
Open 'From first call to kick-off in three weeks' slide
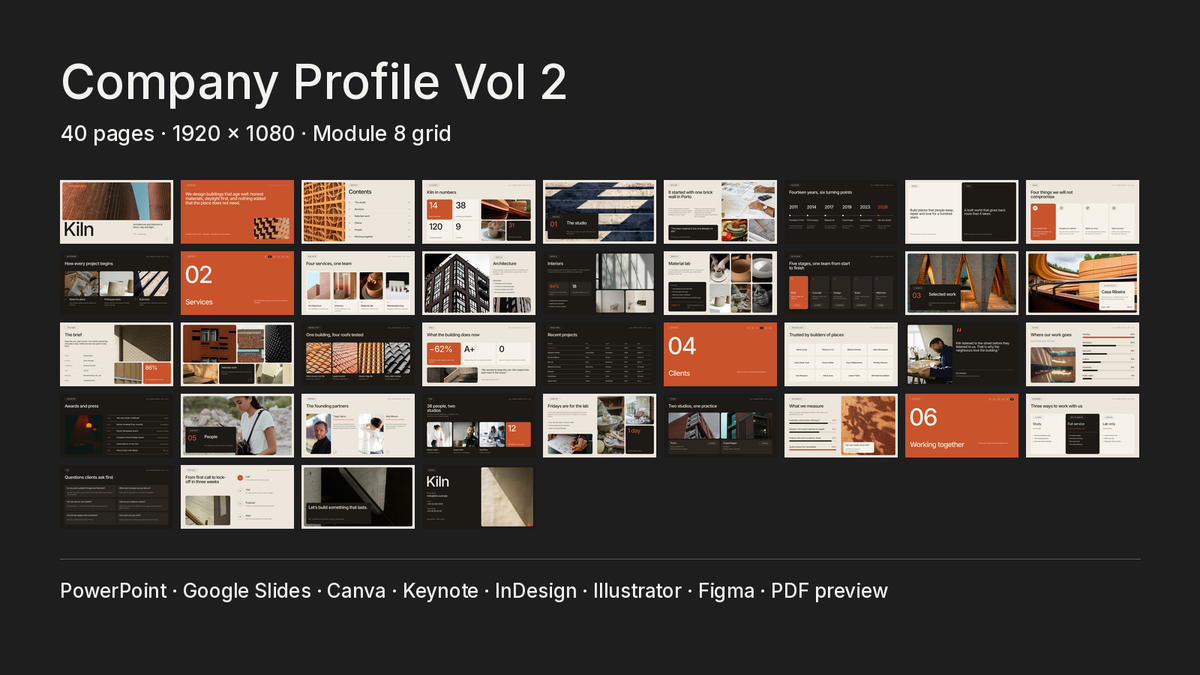237,497
